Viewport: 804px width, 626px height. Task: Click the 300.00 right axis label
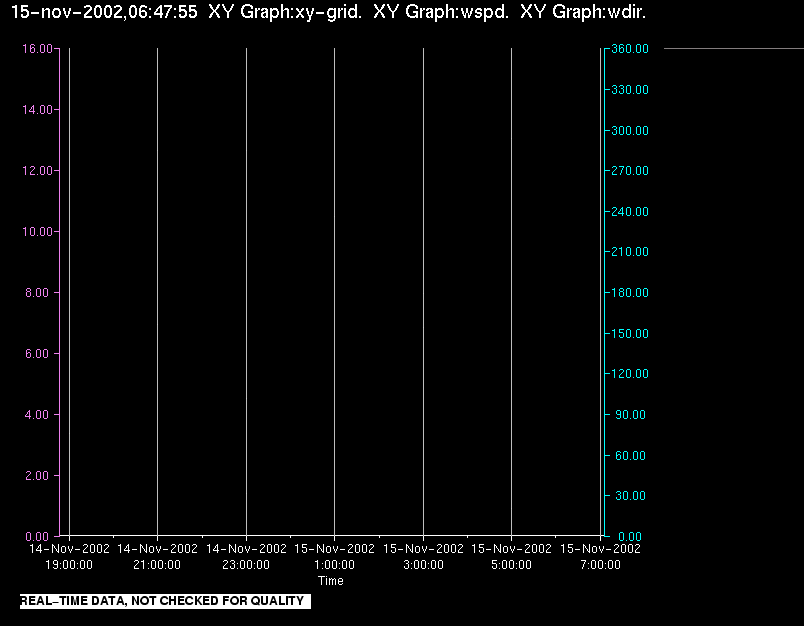pos(630,131)
